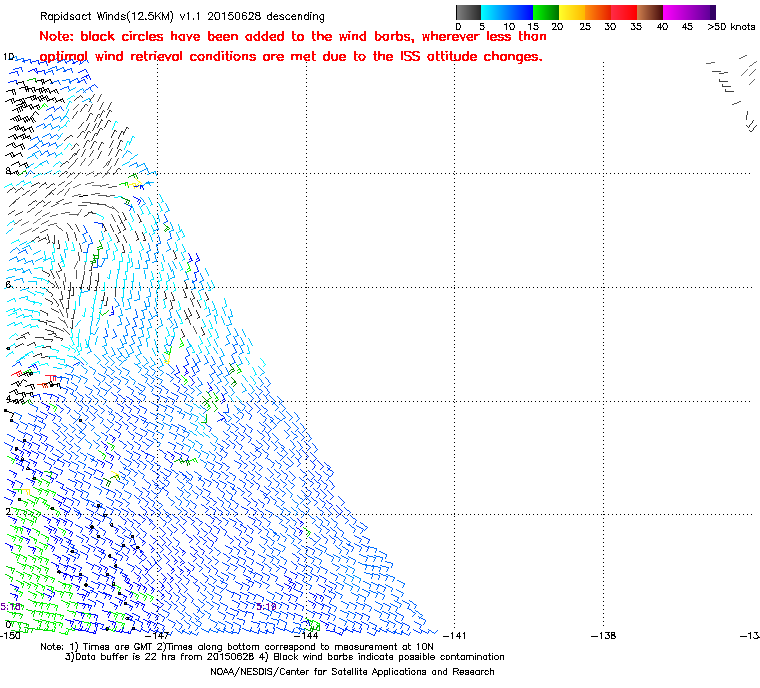760x688 pixels.
Task: Click the longitude label '-141'
Action: tap(455, 635)
